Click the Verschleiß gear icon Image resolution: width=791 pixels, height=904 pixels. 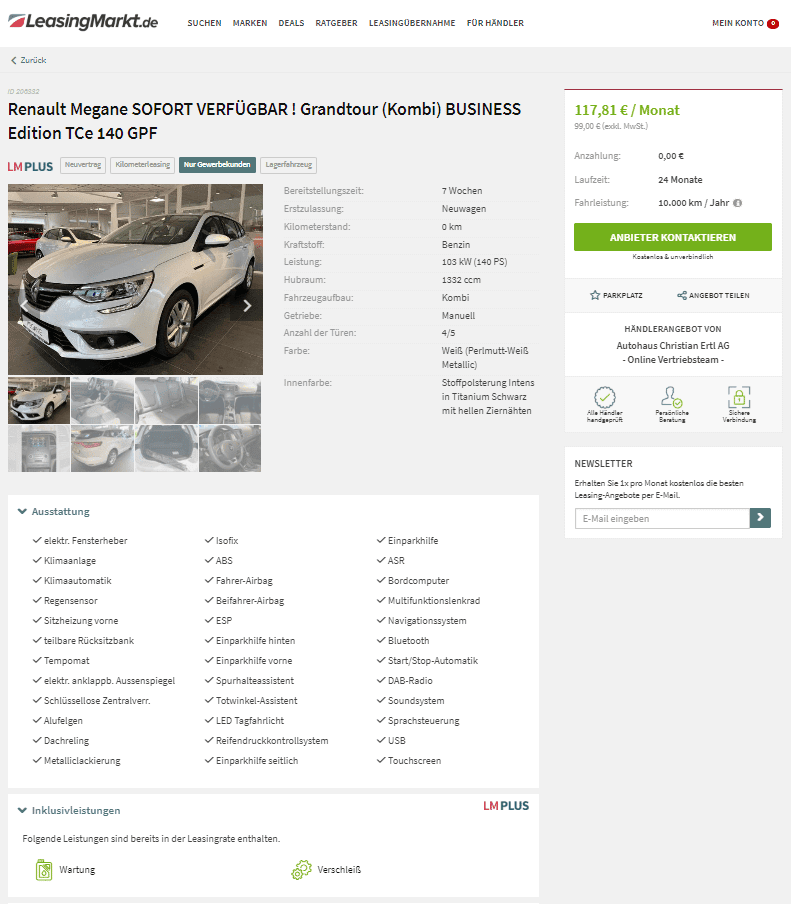(301, 870)
